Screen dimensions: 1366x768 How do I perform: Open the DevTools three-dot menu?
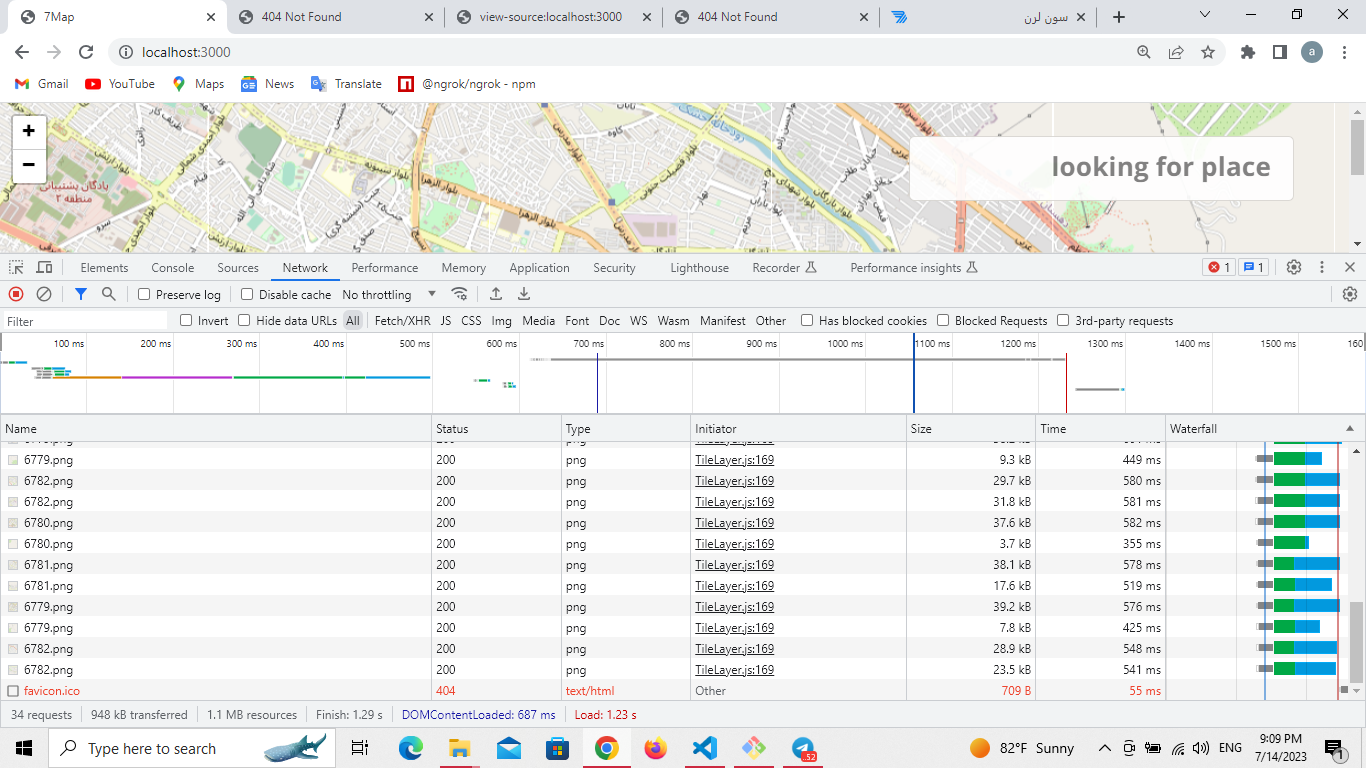pos(1322,267)
